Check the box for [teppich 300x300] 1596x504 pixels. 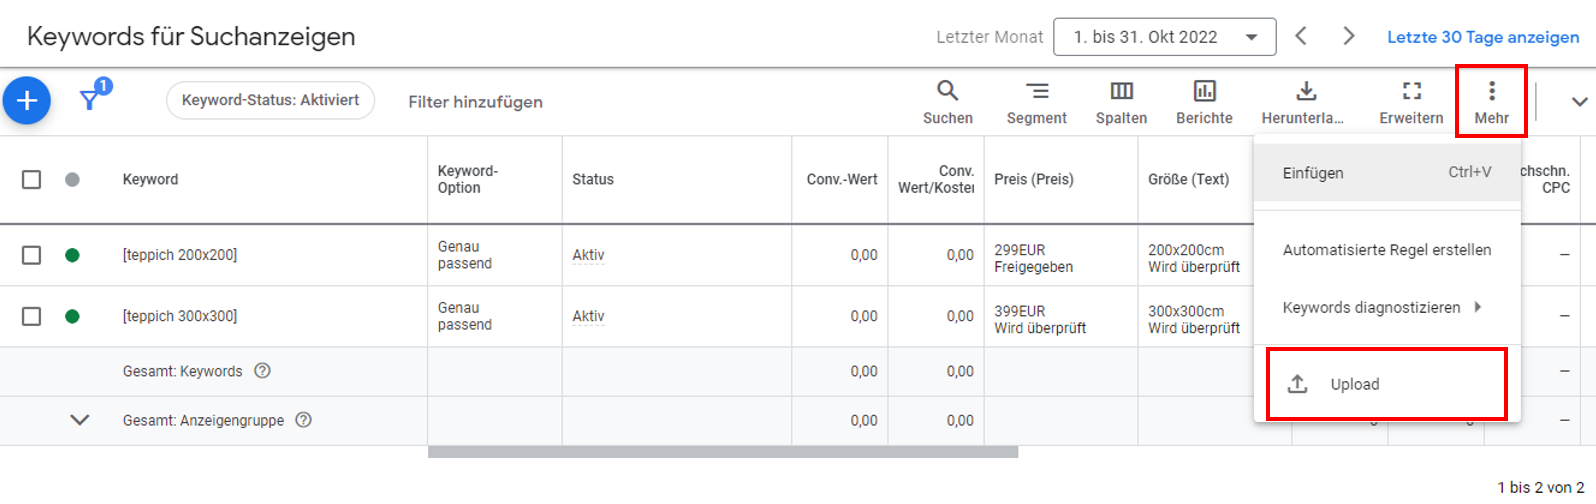tap(32, 316)
